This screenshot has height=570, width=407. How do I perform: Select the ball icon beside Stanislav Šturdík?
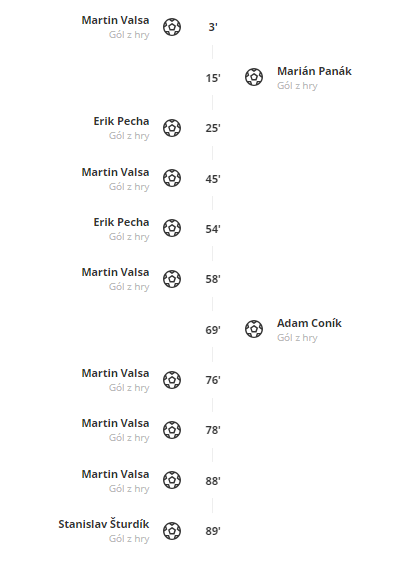pos(172,531)
